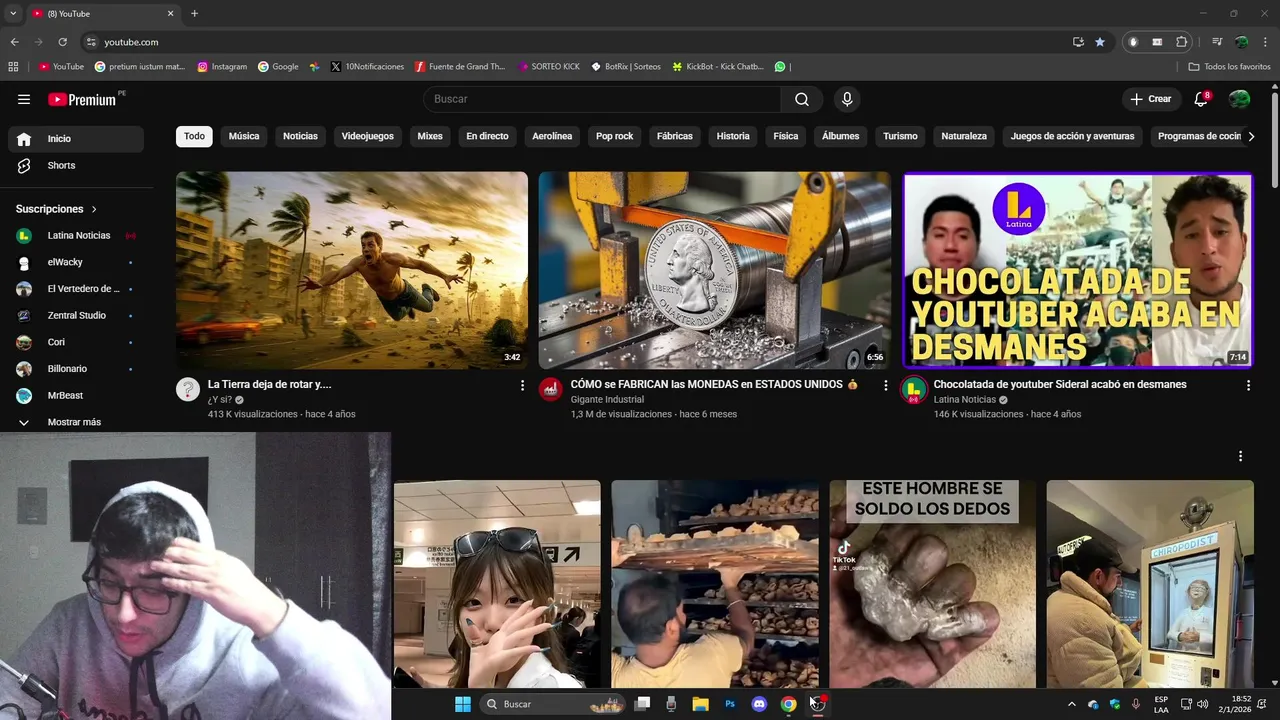Open the Shorts shelf options menu

tap(1240, 456)
